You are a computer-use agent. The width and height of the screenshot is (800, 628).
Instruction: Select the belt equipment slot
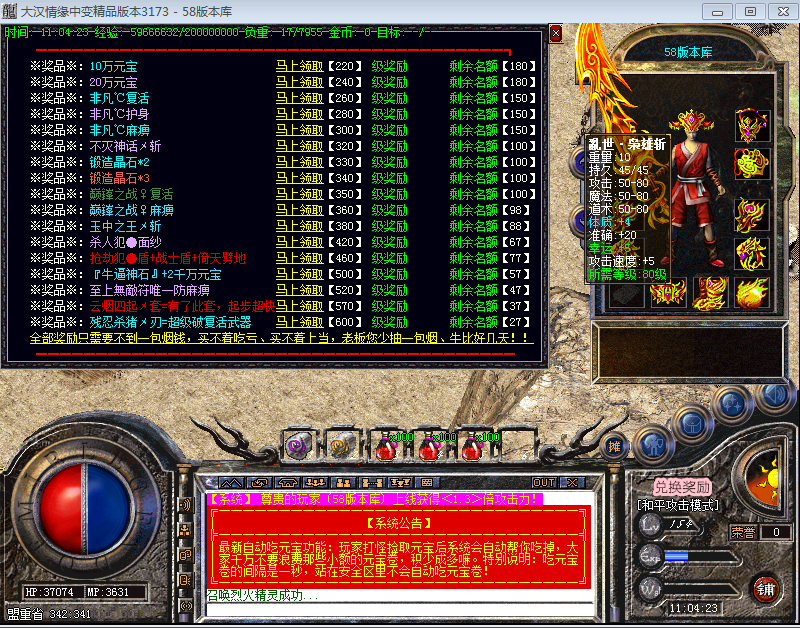click(x=668, y=293)
